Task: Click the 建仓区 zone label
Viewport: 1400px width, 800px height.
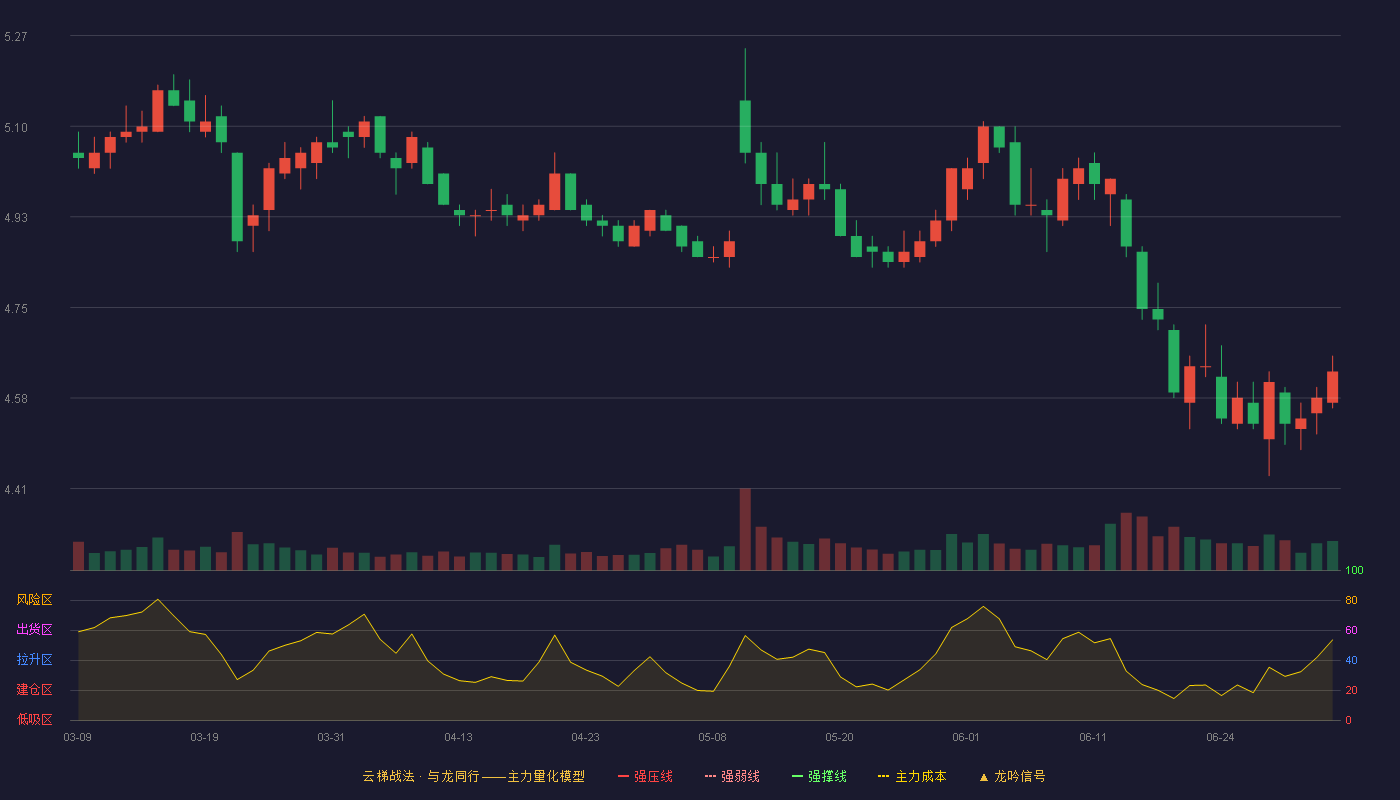Action: click(x=34, y=690)
